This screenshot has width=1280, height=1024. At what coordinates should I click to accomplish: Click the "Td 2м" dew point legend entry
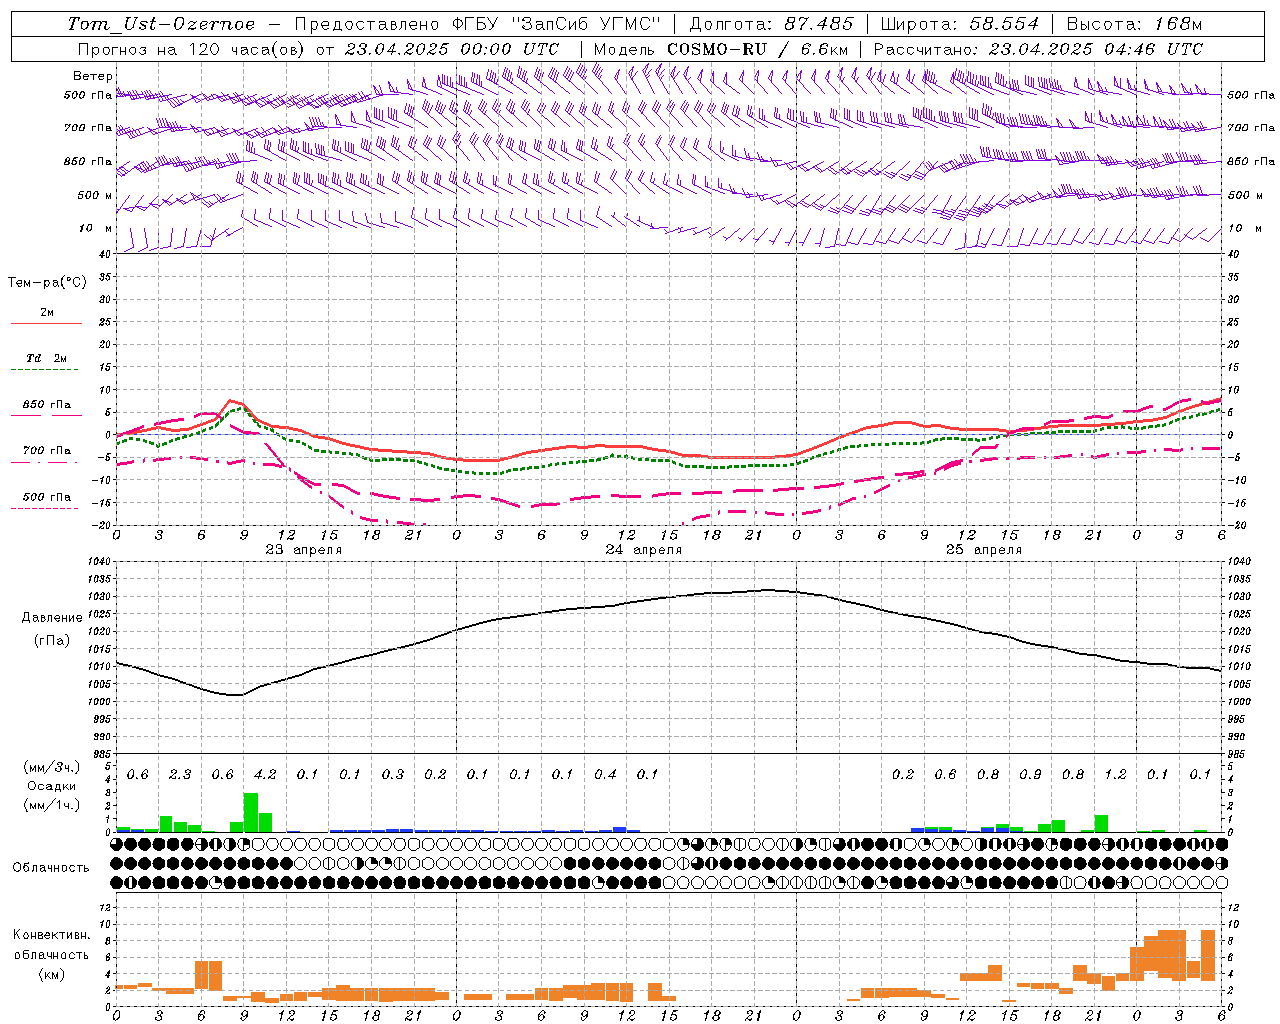(x=47, y=358)
